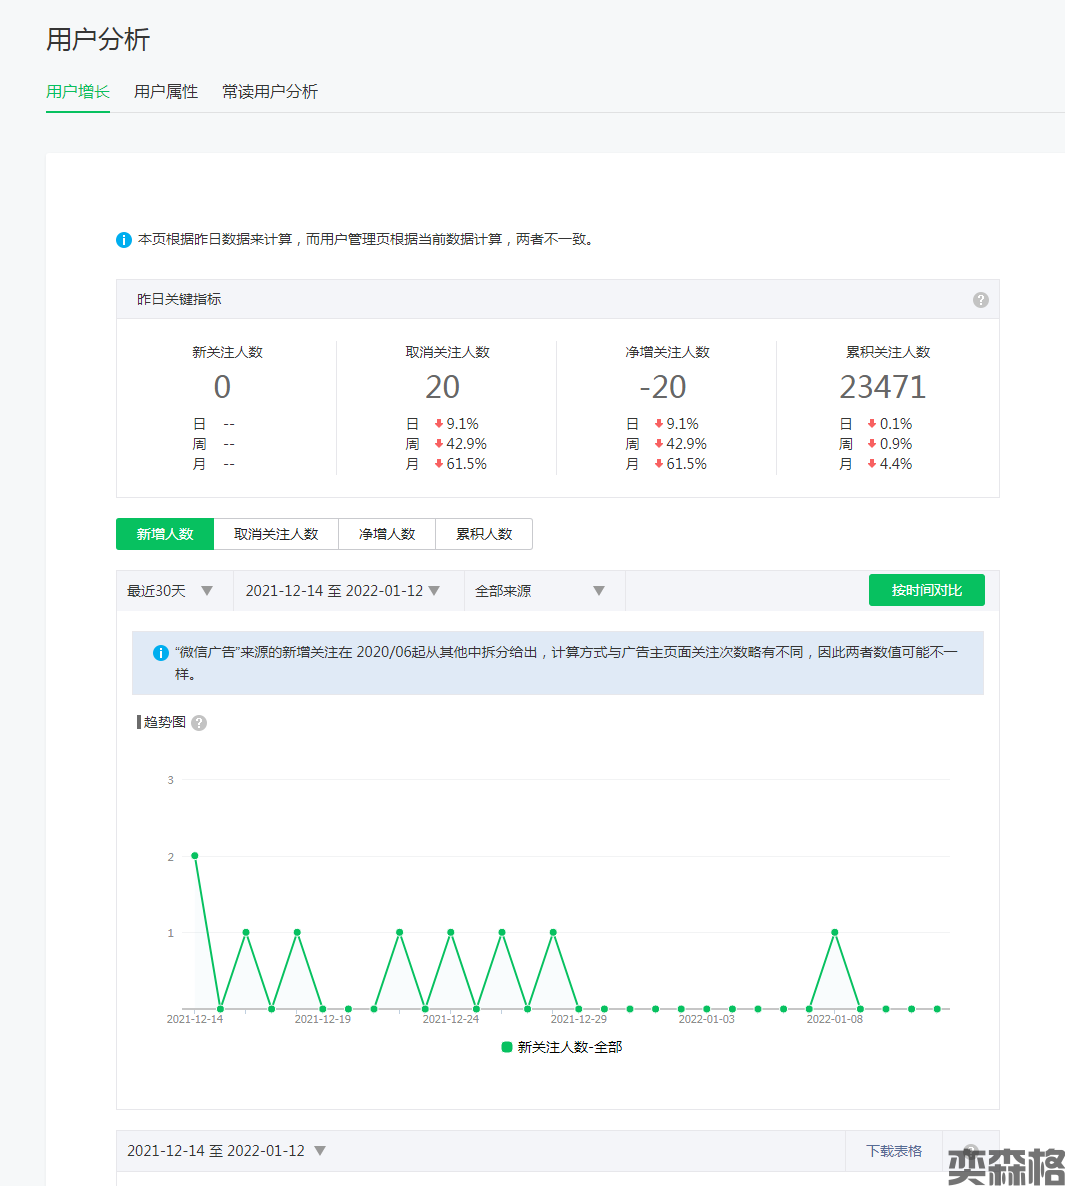Expand 全部来源 source dropdown

click(540, 591)
